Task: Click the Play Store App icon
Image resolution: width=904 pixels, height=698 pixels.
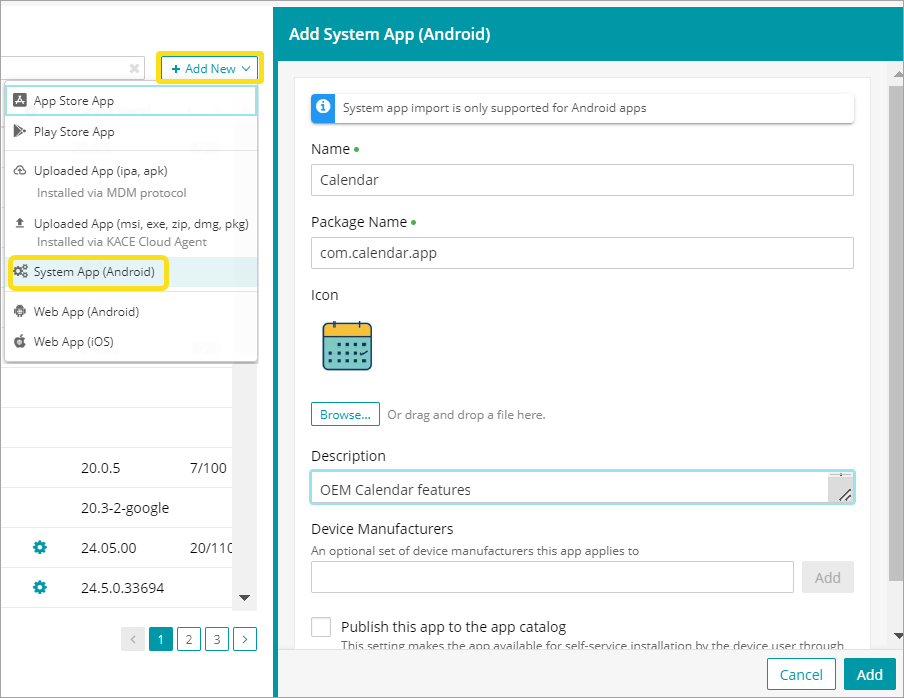Action: (20, 131)
